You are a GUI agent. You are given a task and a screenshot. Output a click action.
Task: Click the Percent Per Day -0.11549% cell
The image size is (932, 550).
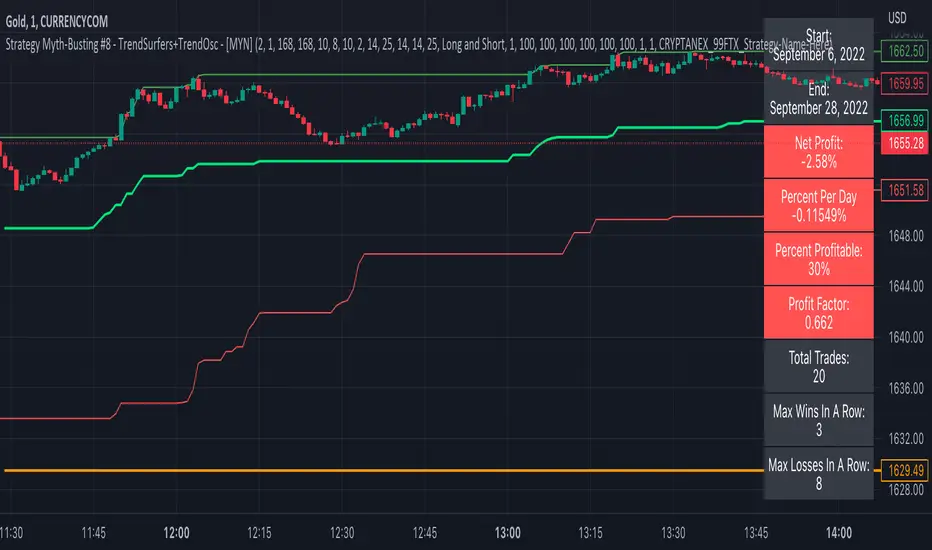click(x=818, y=206)
